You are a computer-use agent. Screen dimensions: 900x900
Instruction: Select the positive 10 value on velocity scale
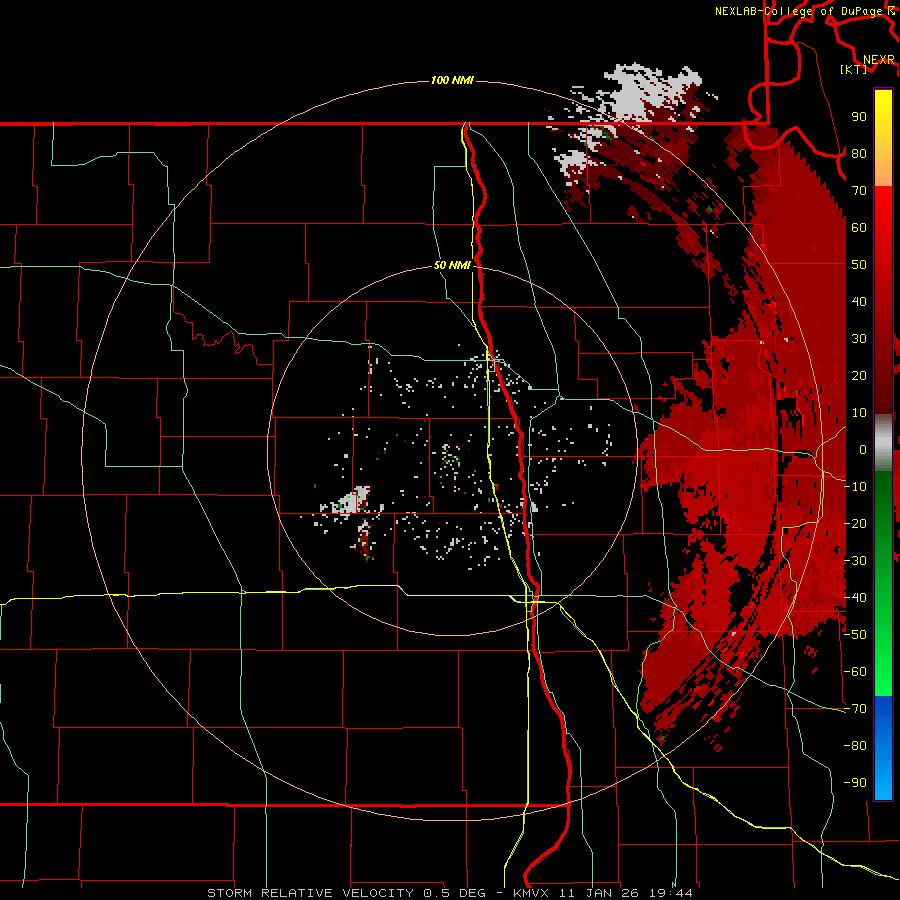tap(859, 413)
